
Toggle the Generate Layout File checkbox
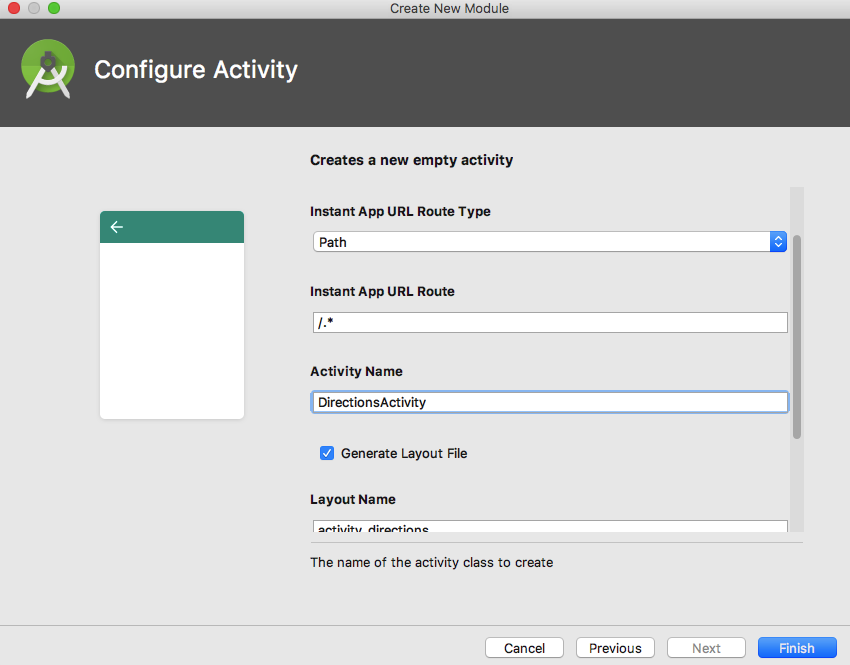click(x=327, y=453)
